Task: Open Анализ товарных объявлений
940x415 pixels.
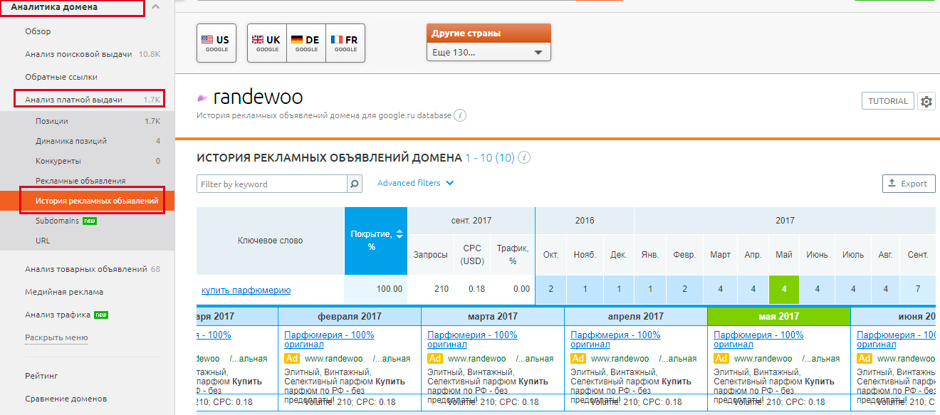Action: 86,269
